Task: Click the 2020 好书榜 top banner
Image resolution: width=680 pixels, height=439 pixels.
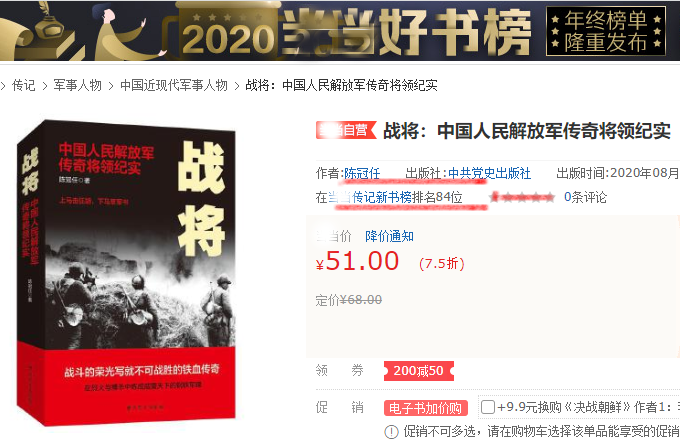Action: [340, 30]
